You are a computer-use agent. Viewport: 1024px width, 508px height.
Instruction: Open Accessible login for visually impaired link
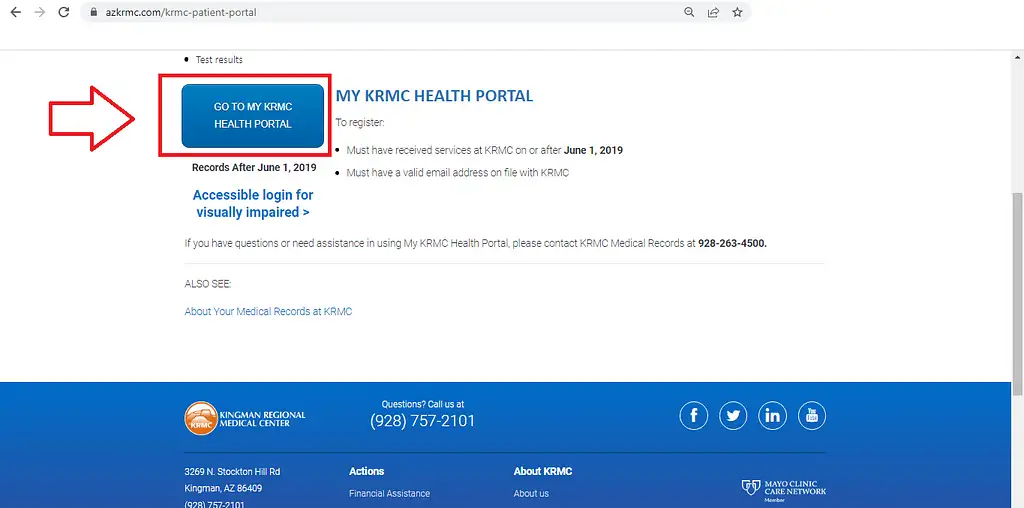(253, 203)
